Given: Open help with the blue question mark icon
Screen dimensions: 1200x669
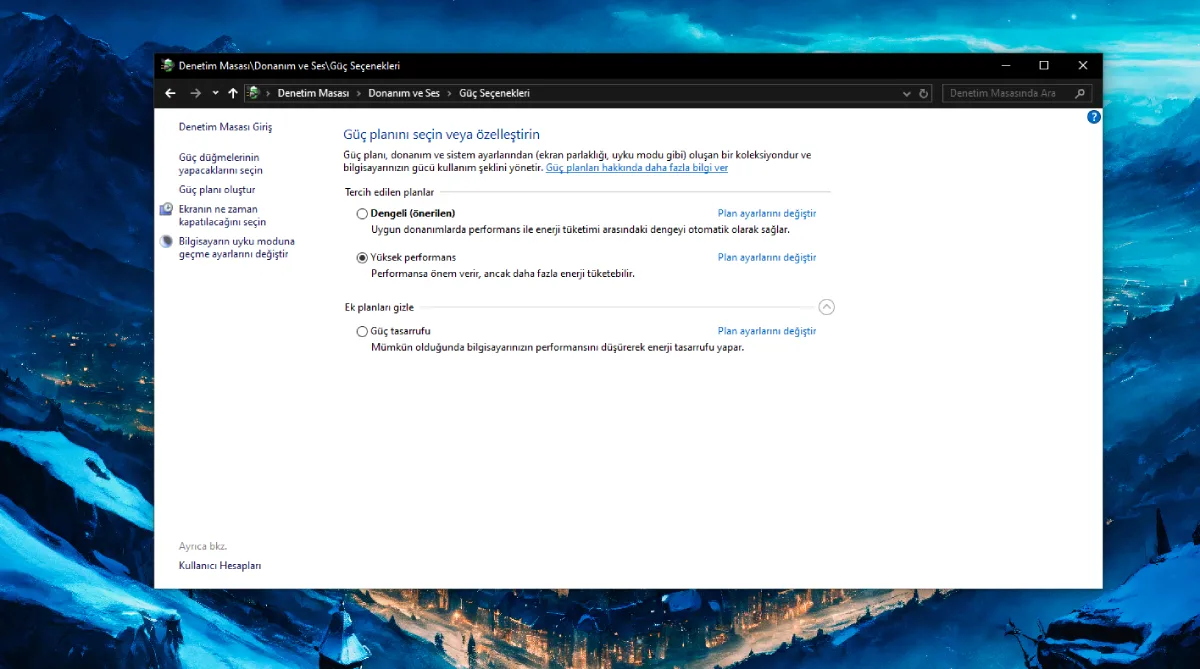Looking at the screenshot, I should (1093, 117).
